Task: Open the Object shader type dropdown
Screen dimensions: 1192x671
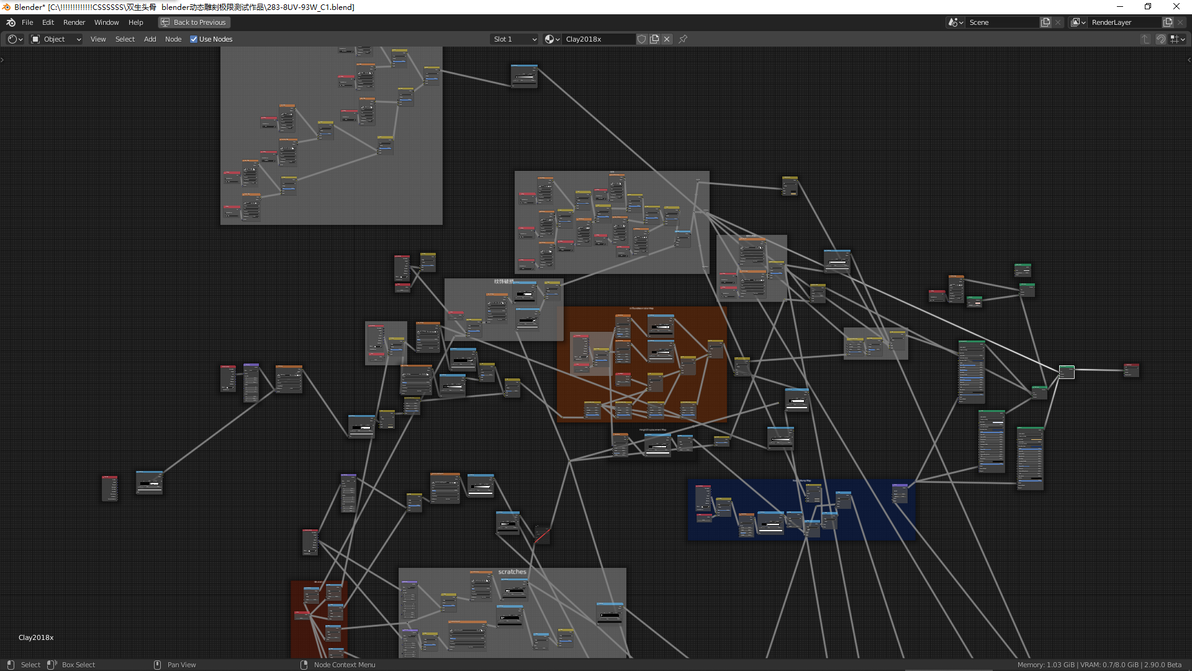Action: (56, 40)
